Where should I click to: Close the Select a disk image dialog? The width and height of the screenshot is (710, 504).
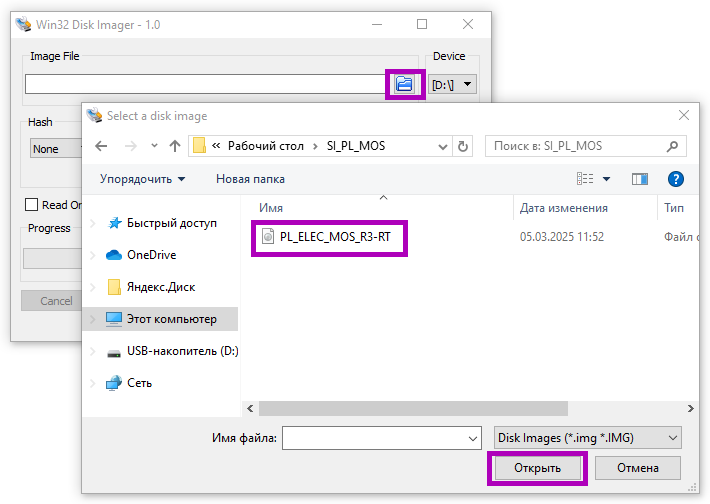(x=684, y=115)
